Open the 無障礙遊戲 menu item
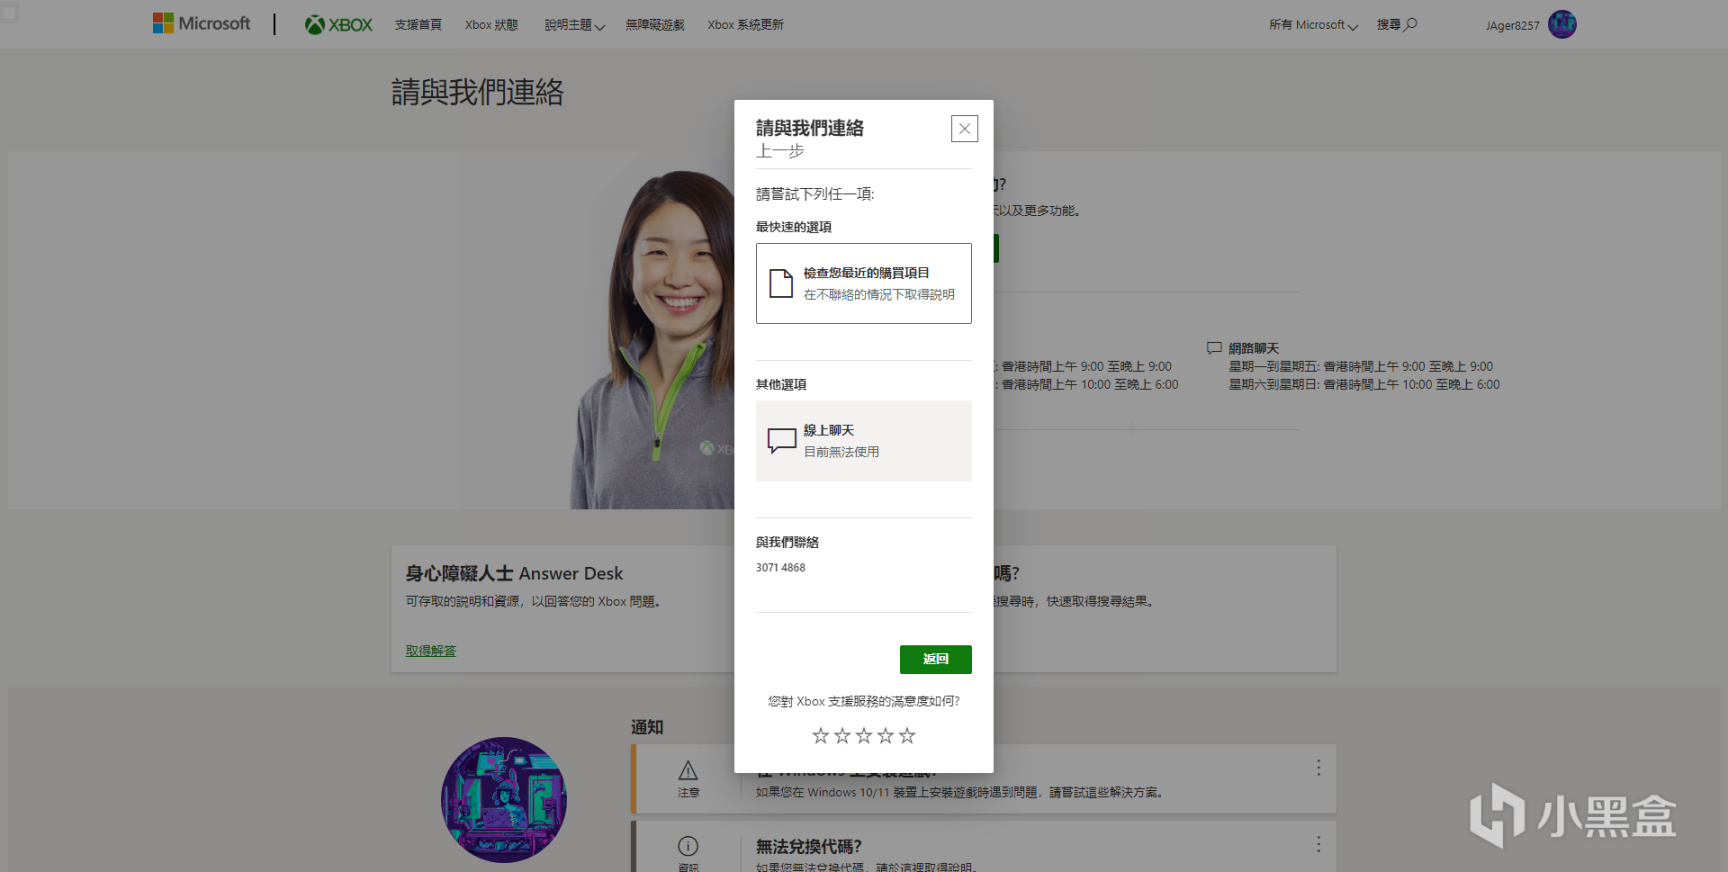The width and height of the screenshot is (1728, 872). [x=655, y=25]
